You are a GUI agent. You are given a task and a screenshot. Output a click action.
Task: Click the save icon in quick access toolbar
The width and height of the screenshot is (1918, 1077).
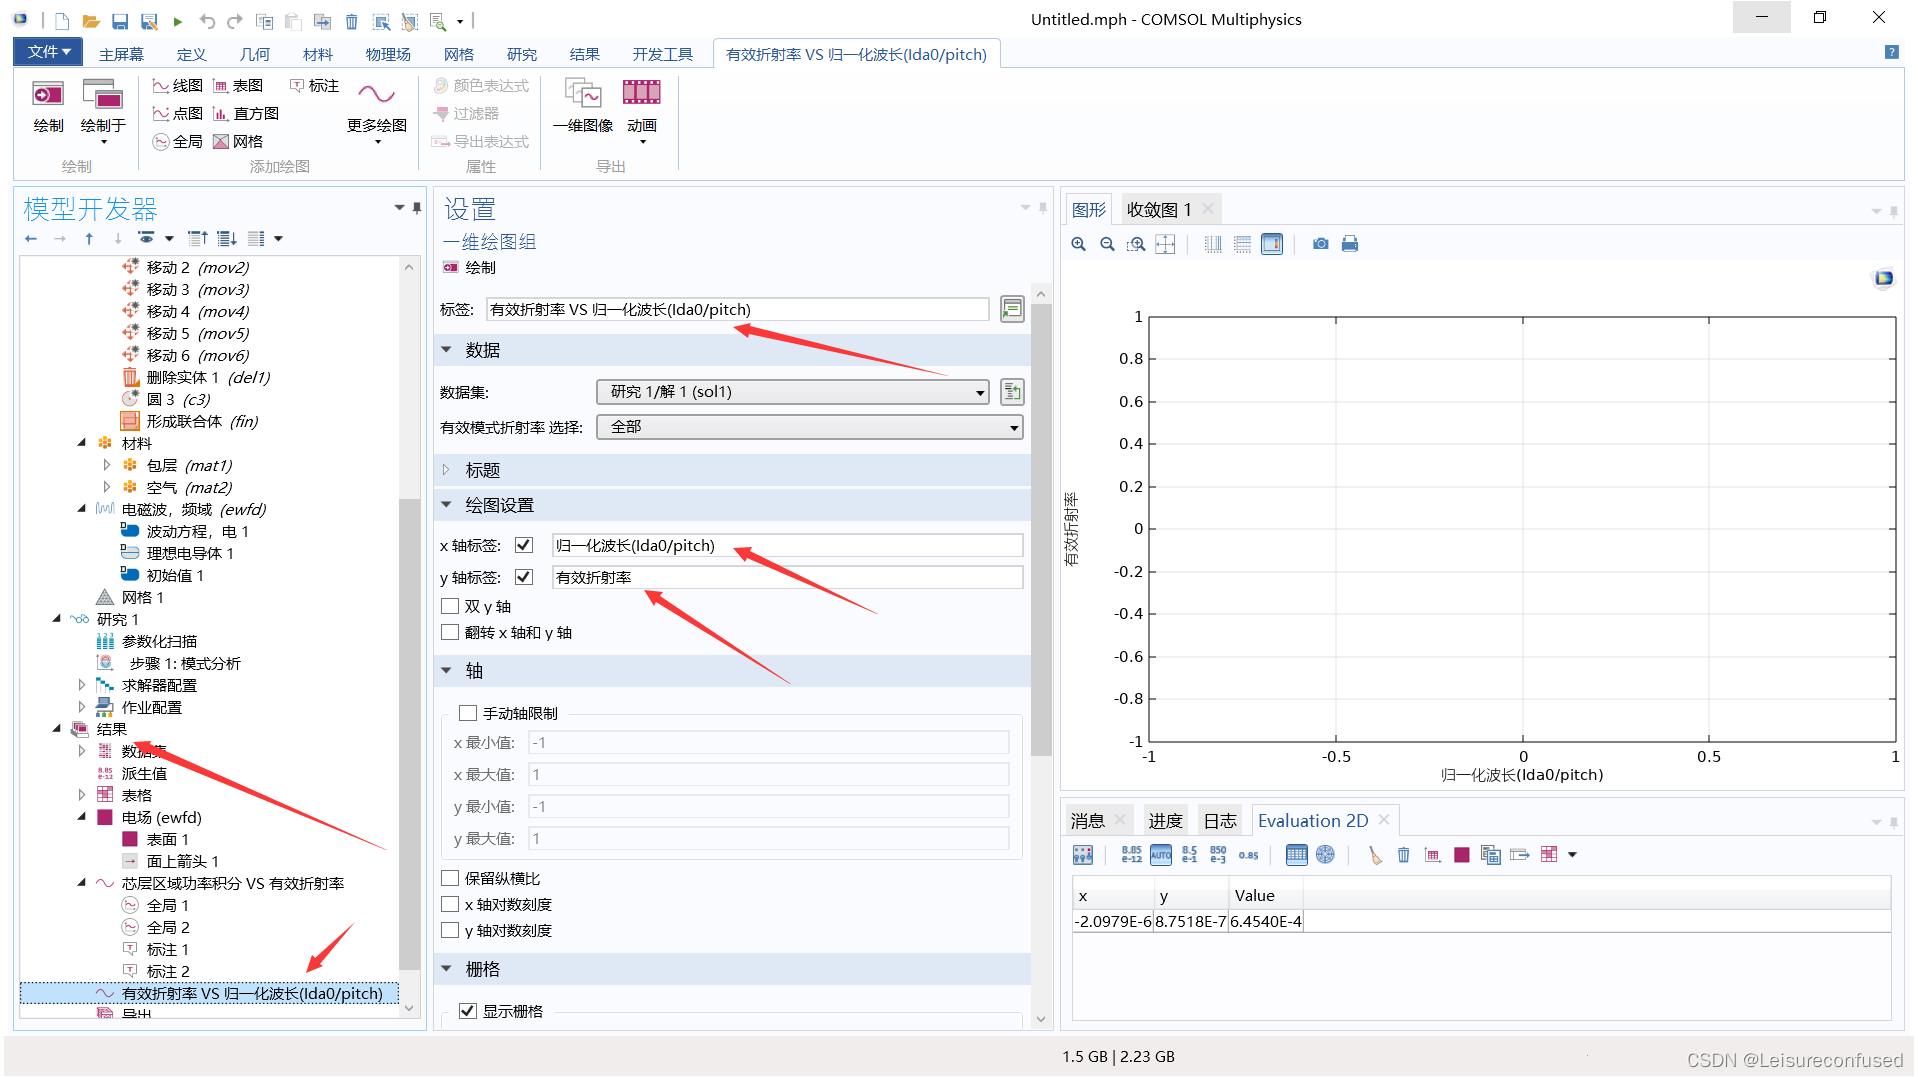(x=120, y=21)
